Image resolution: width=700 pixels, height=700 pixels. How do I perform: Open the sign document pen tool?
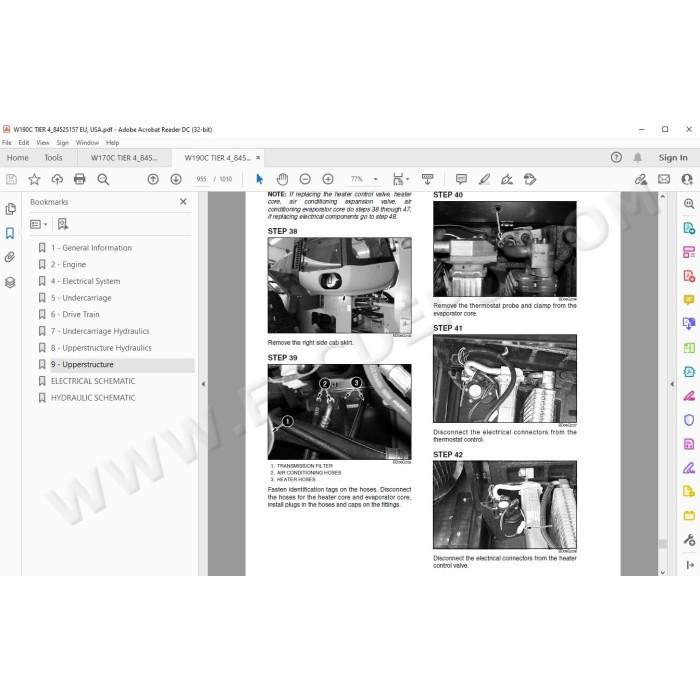pyautogui.click(x=507, y=179)
